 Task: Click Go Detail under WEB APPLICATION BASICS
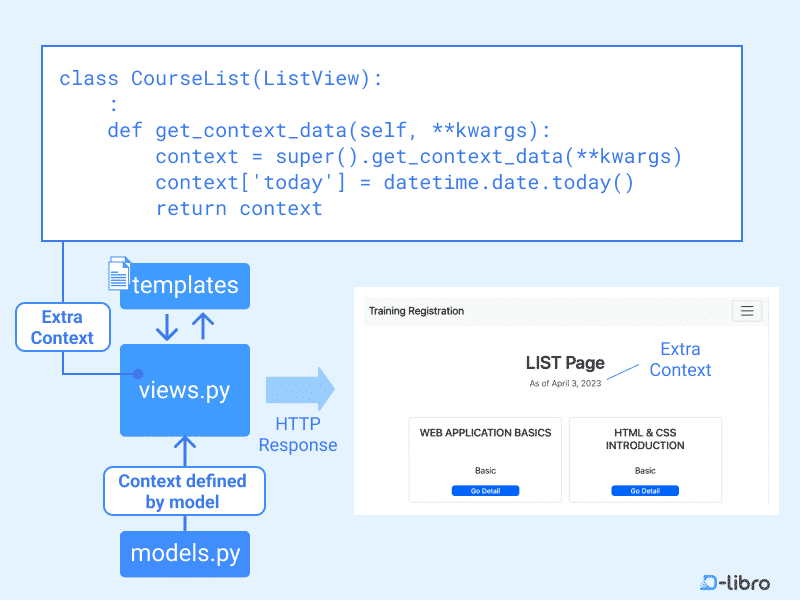[485, 490]
